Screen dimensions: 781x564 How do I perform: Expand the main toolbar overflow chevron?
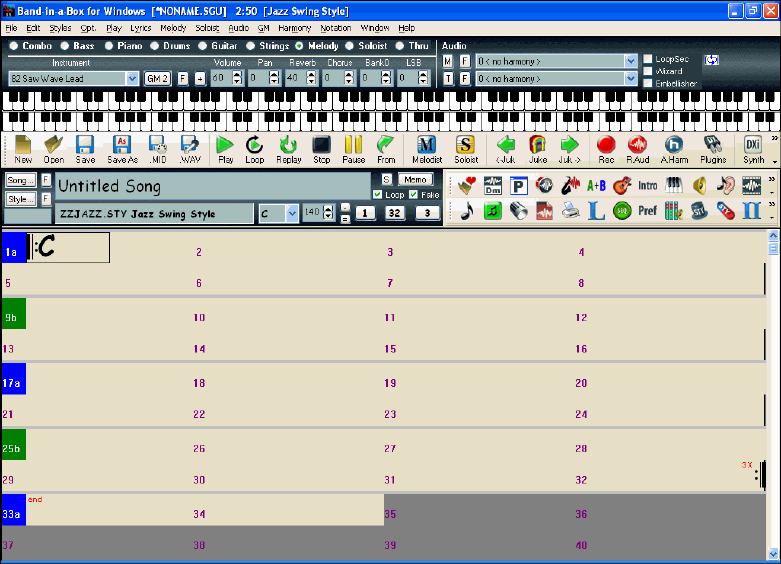(x=775, y=139)
